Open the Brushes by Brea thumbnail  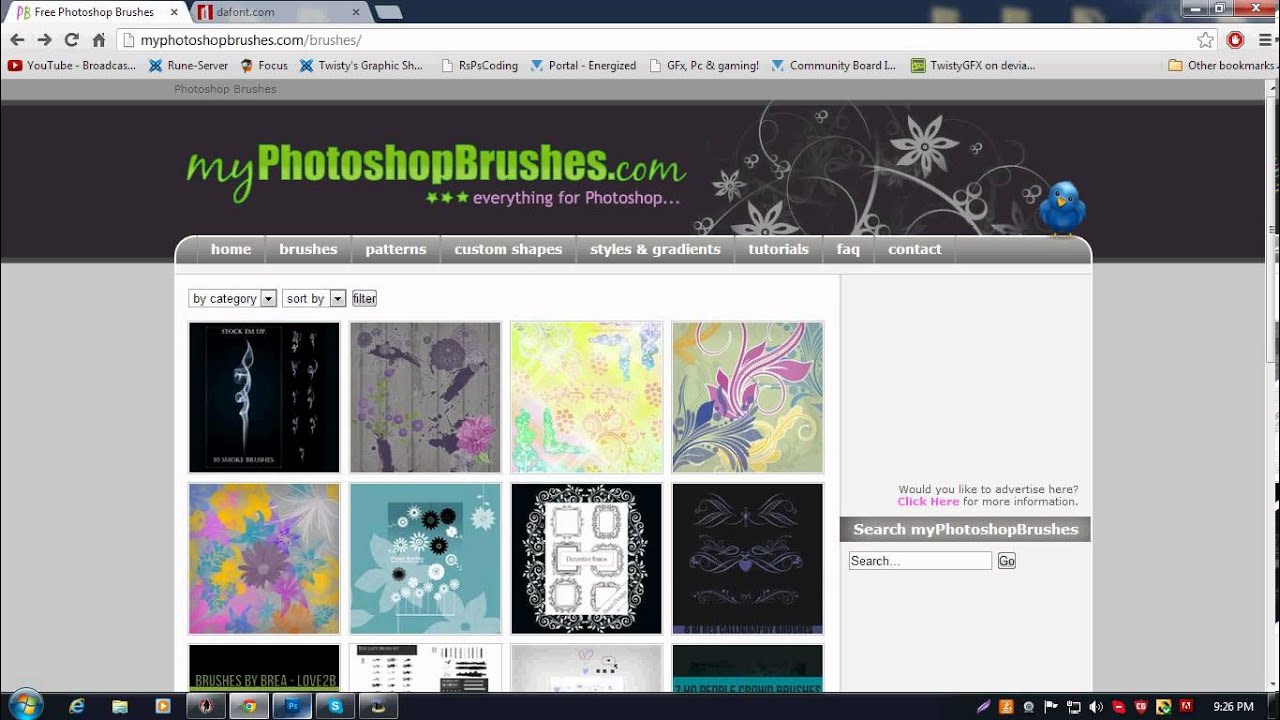(x=264, y=667)
